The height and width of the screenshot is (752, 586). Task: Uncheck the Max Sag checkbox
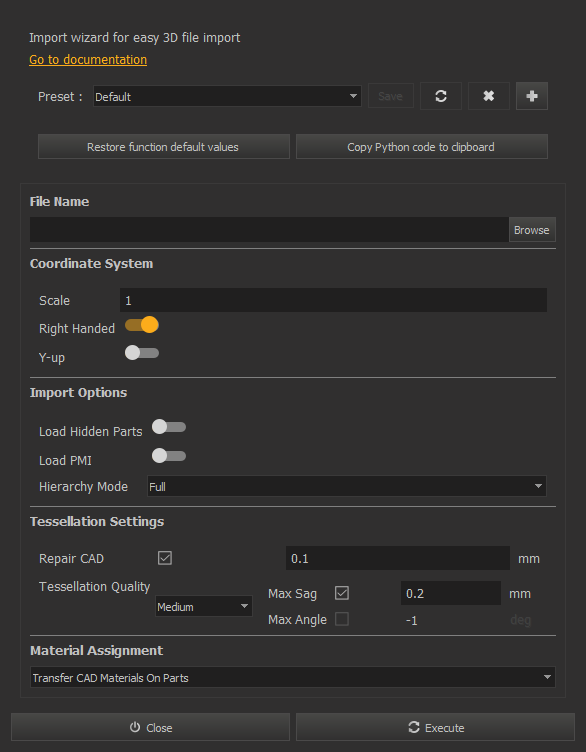(x=342, y=593)
